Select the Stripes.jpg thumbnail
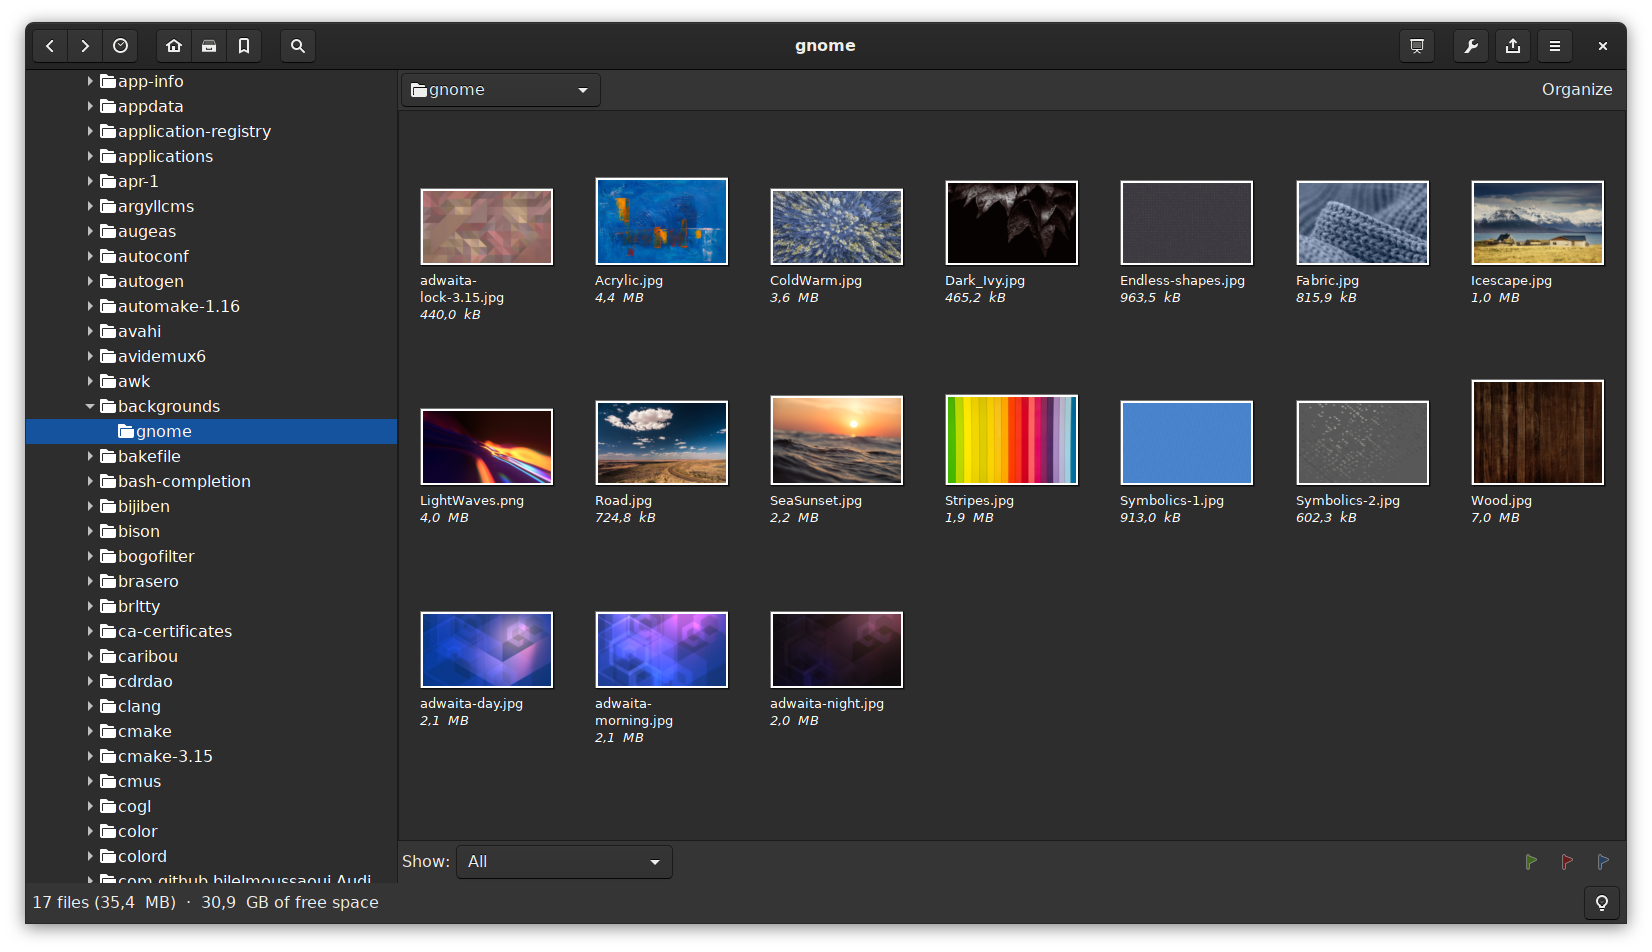Screen dimensions: 1652x952 point(1011,440)
